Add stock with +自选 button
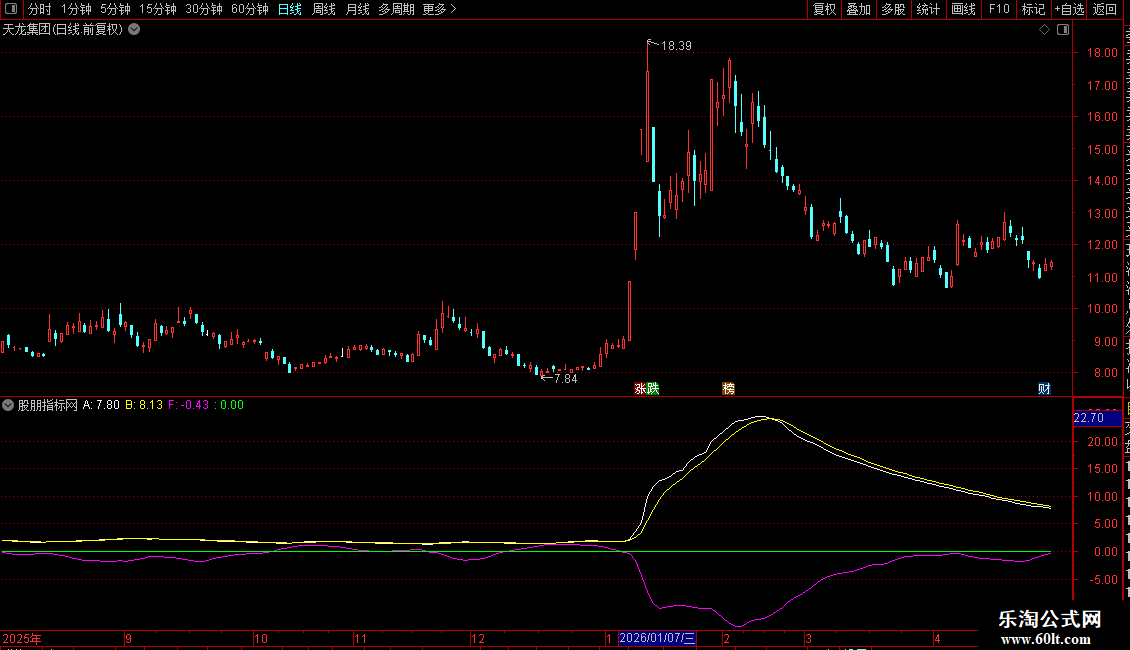 1069,9
